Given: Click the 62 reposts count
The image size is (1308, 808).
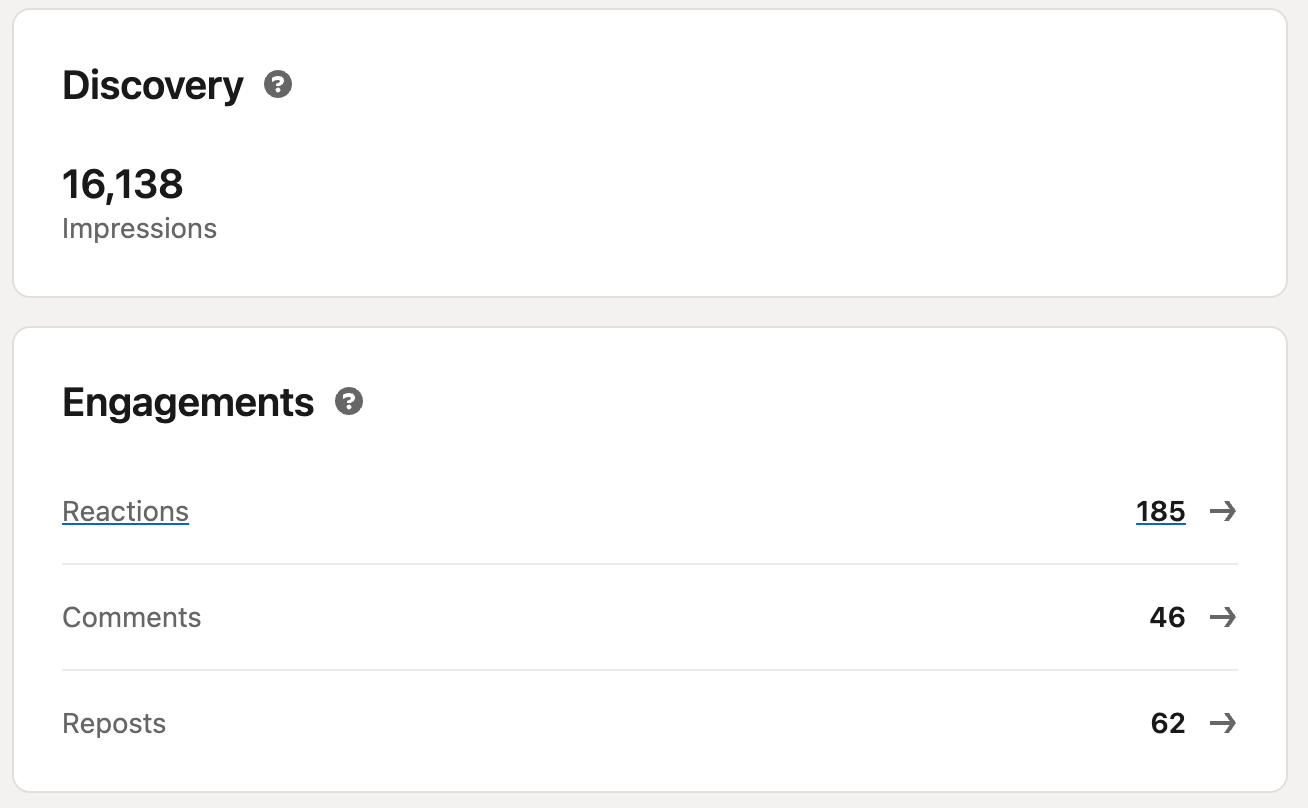Looking at the screenshot, I should coord(1167,723).
